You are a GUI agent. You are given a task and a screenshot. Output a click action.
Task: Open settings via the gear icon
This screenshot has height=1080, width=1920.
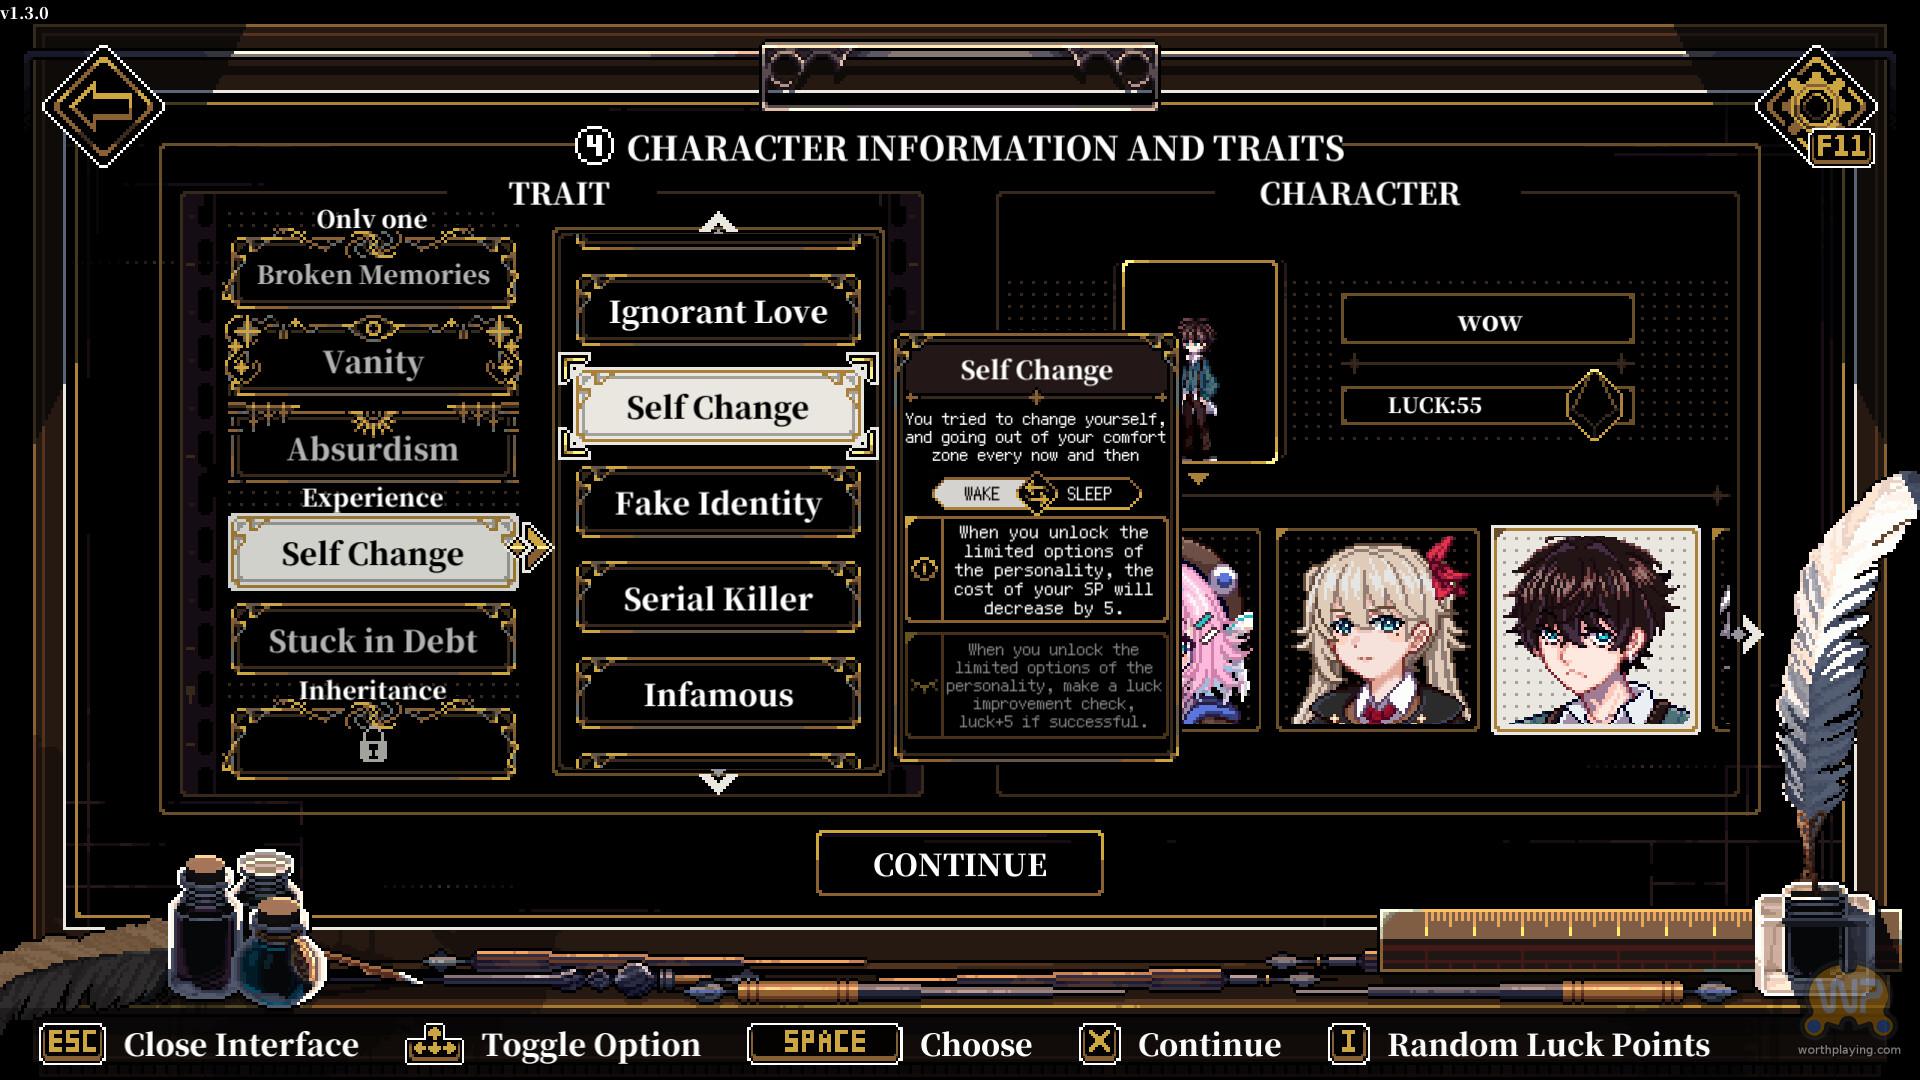pyautogui.click(x=1815, y=106)
